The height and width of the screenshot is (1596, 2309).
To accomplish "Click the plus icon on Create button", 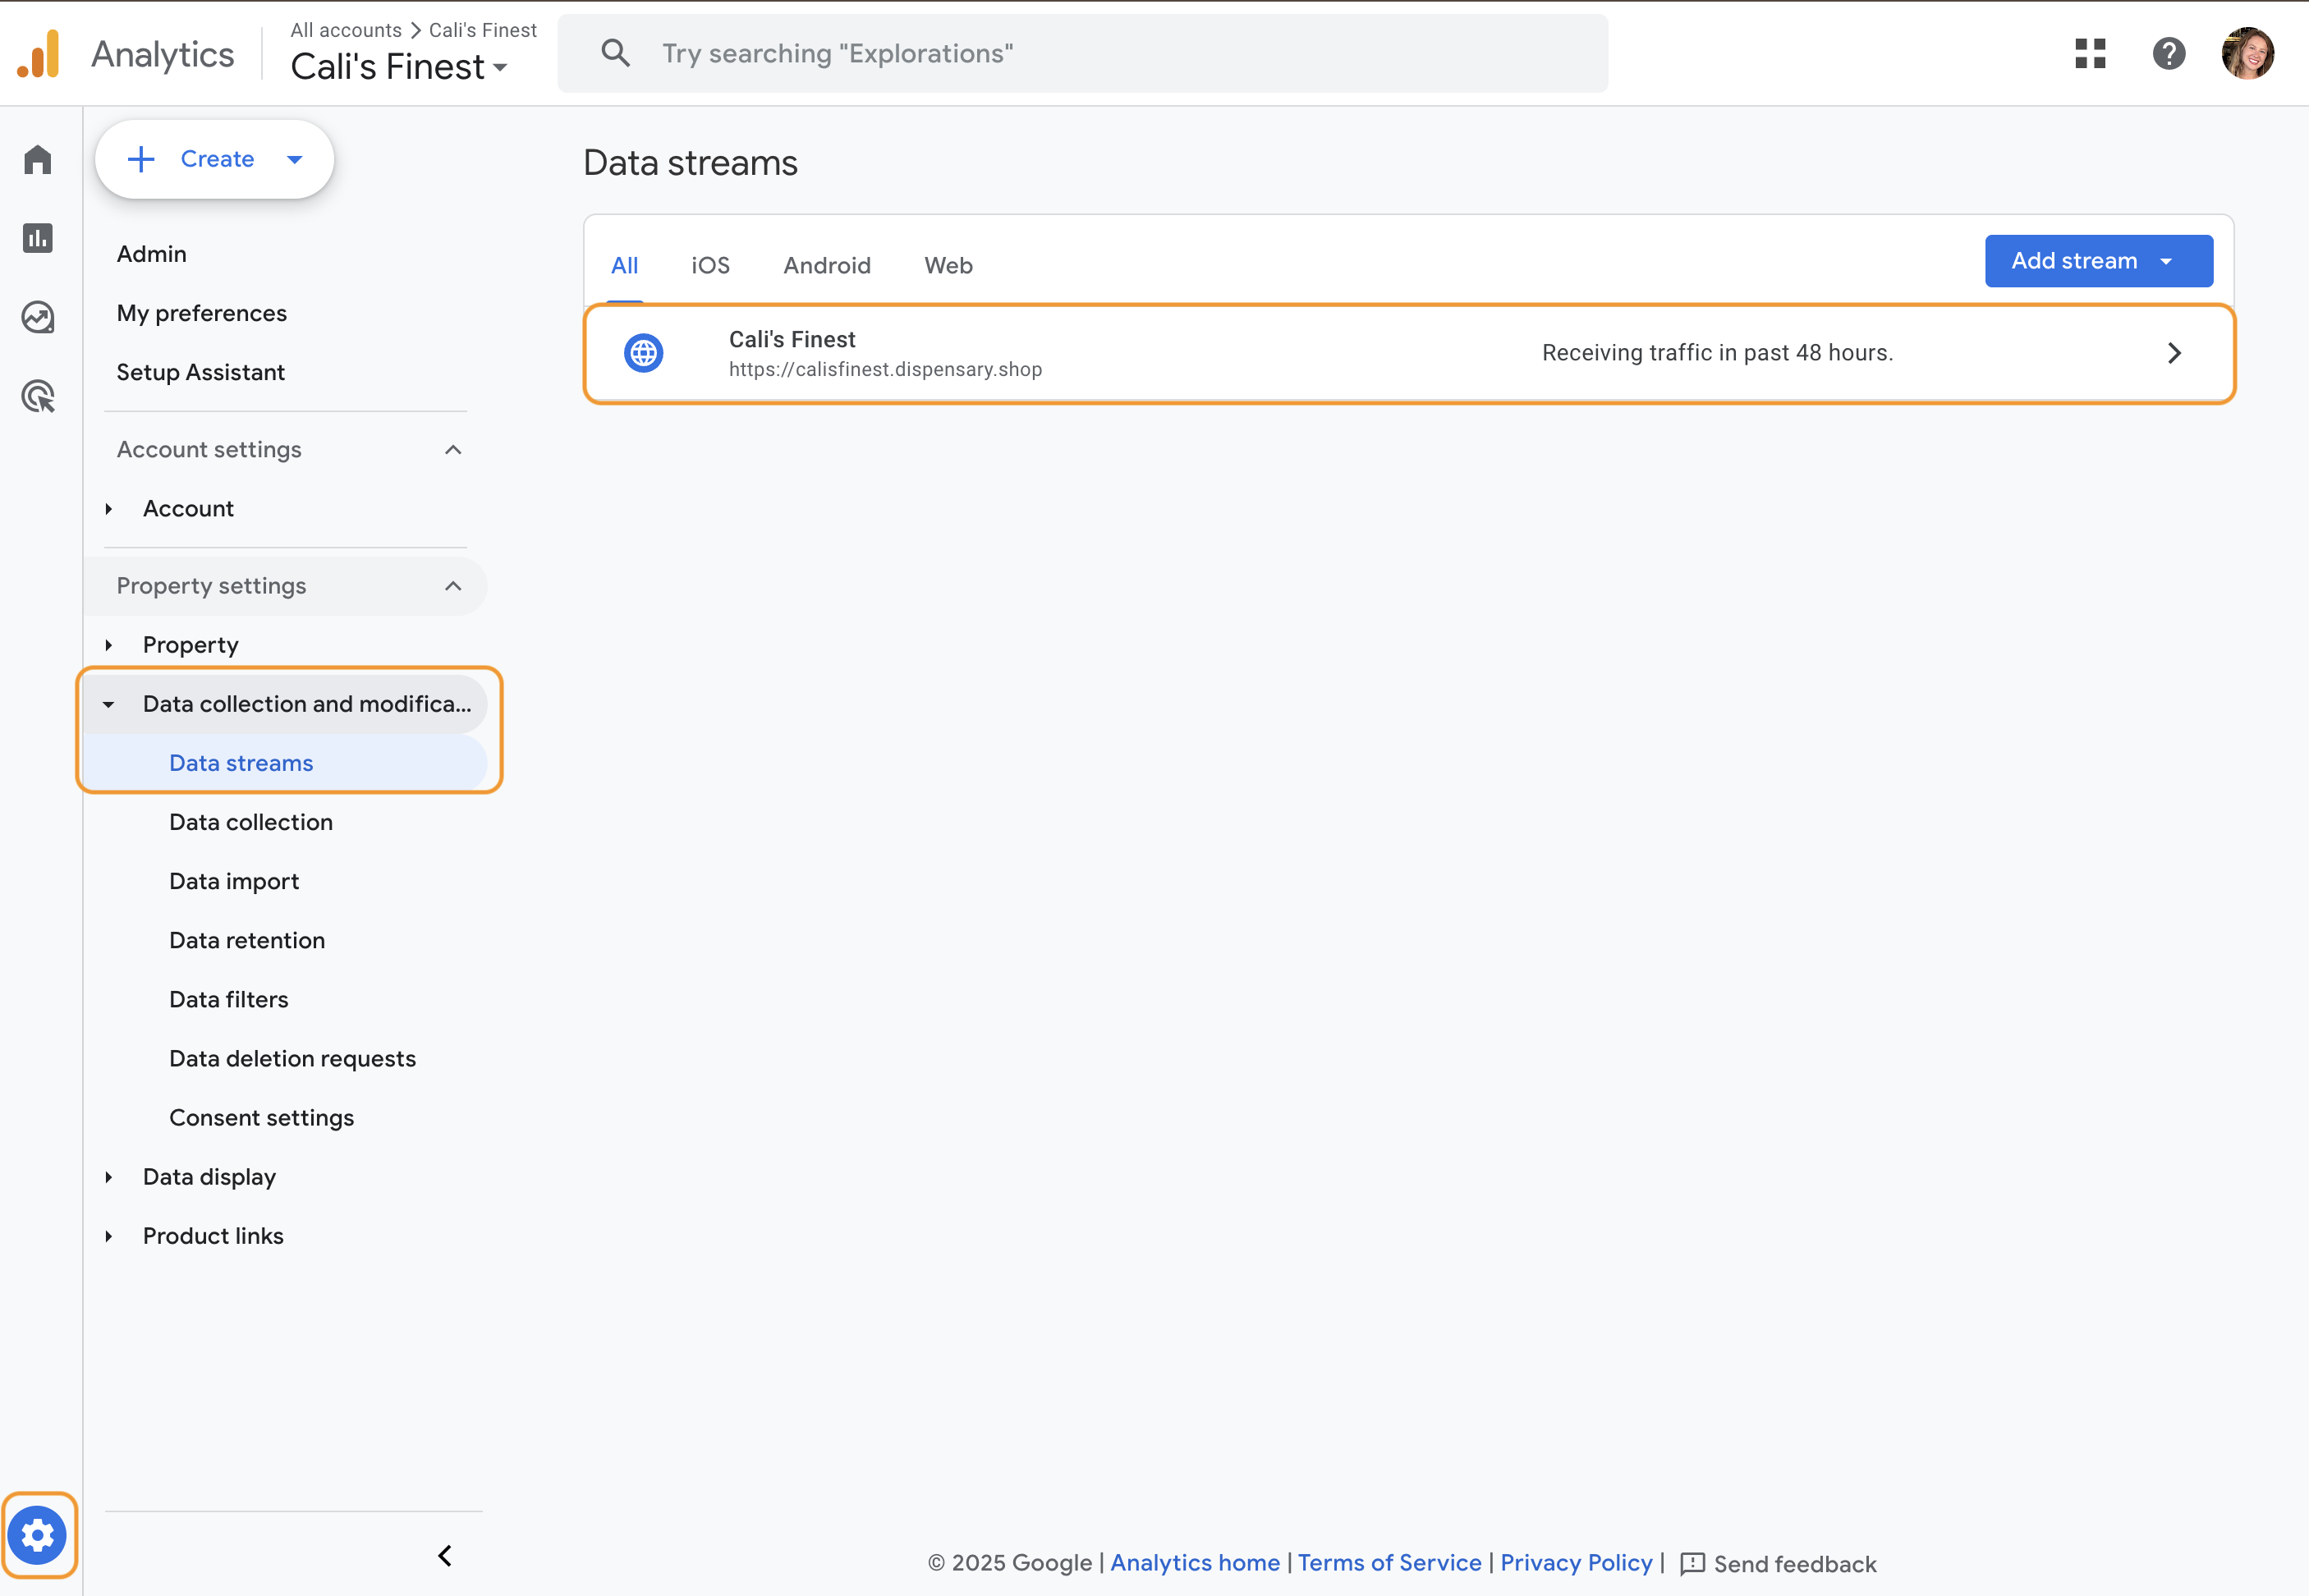I will pos(142,159).
